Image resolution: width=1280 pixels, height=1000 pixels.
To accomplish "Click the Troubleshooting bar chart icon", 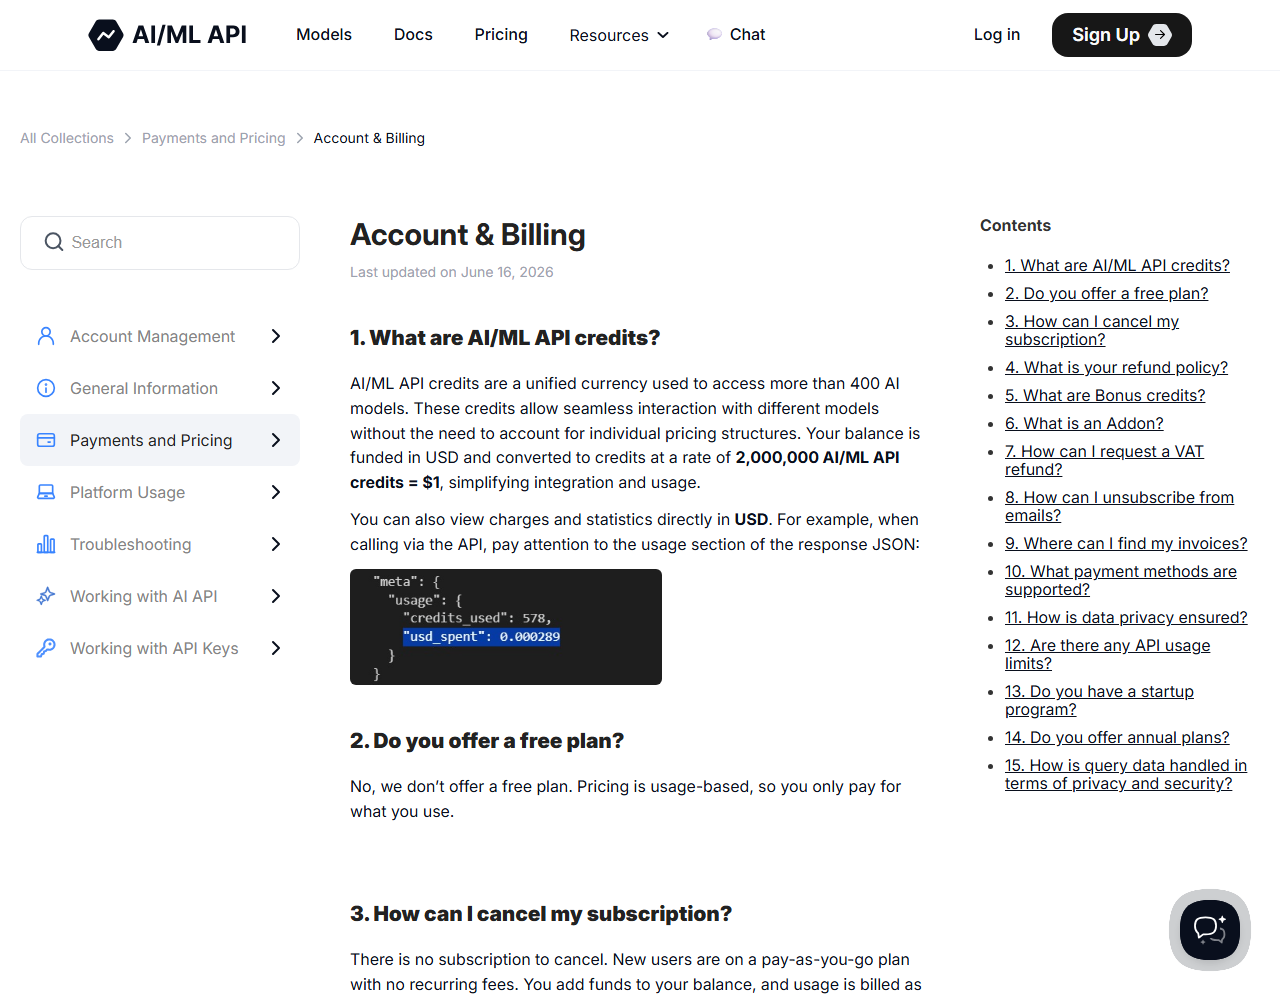I will coord(46,544).
